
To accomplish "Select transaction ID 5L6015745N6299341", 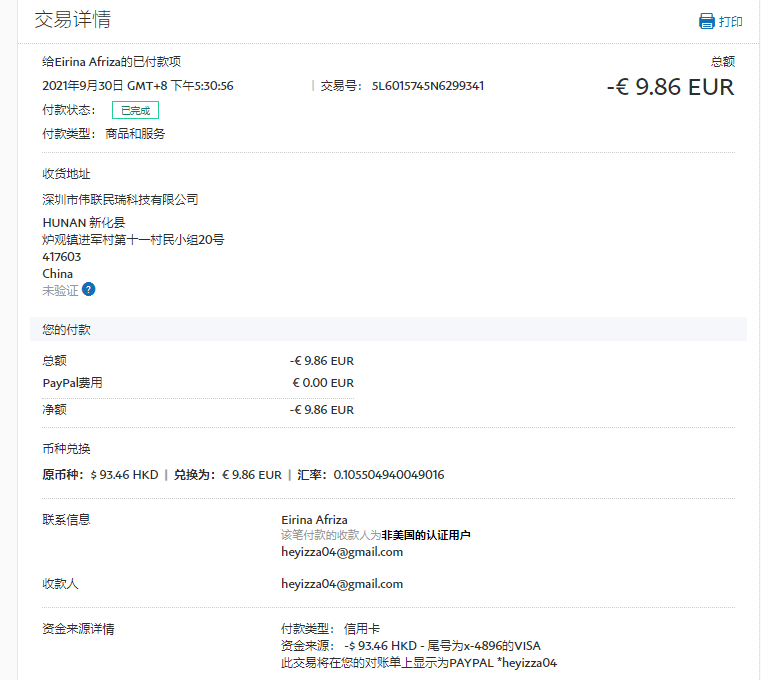I will click(428, 86).
